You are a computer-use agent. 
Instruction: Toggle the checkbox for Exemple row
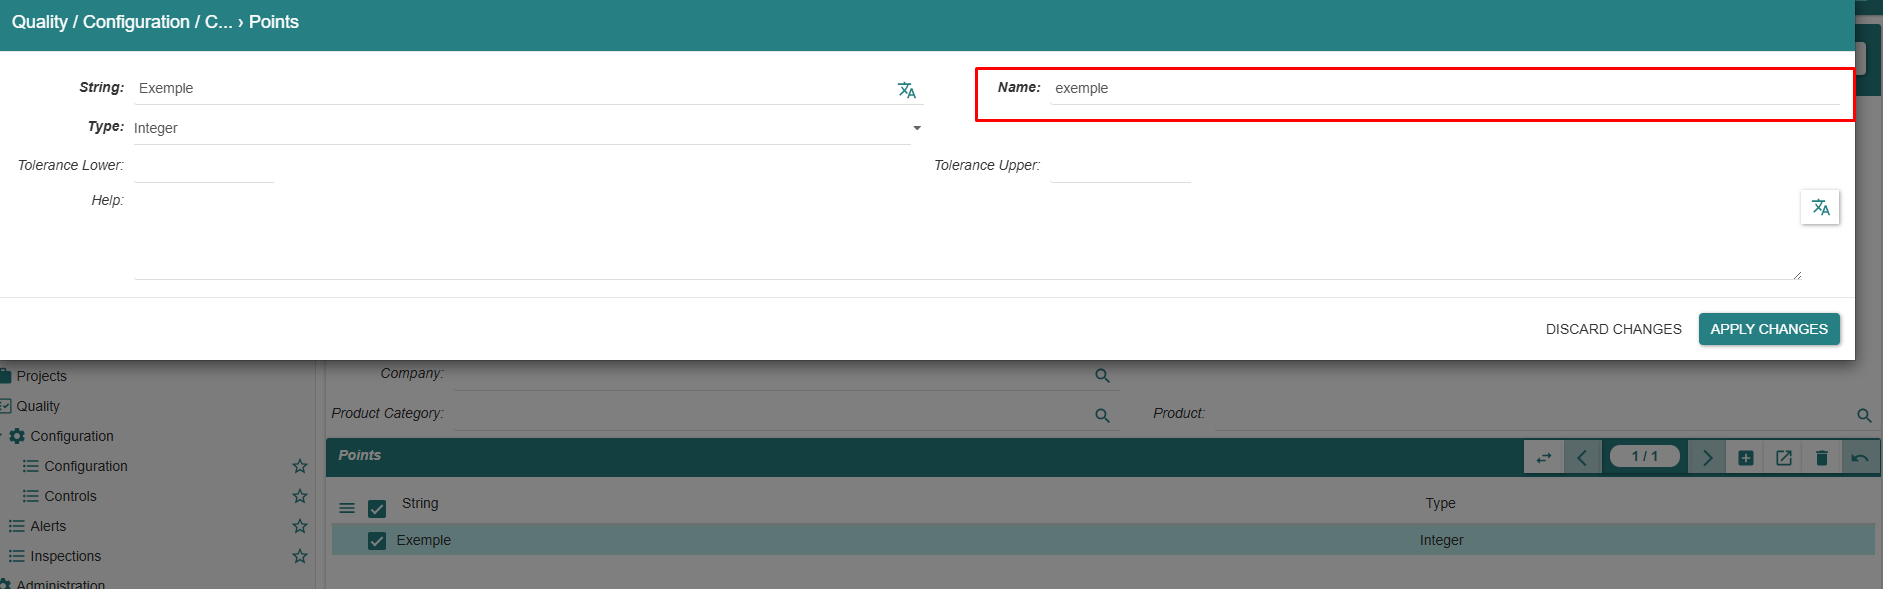377,541
